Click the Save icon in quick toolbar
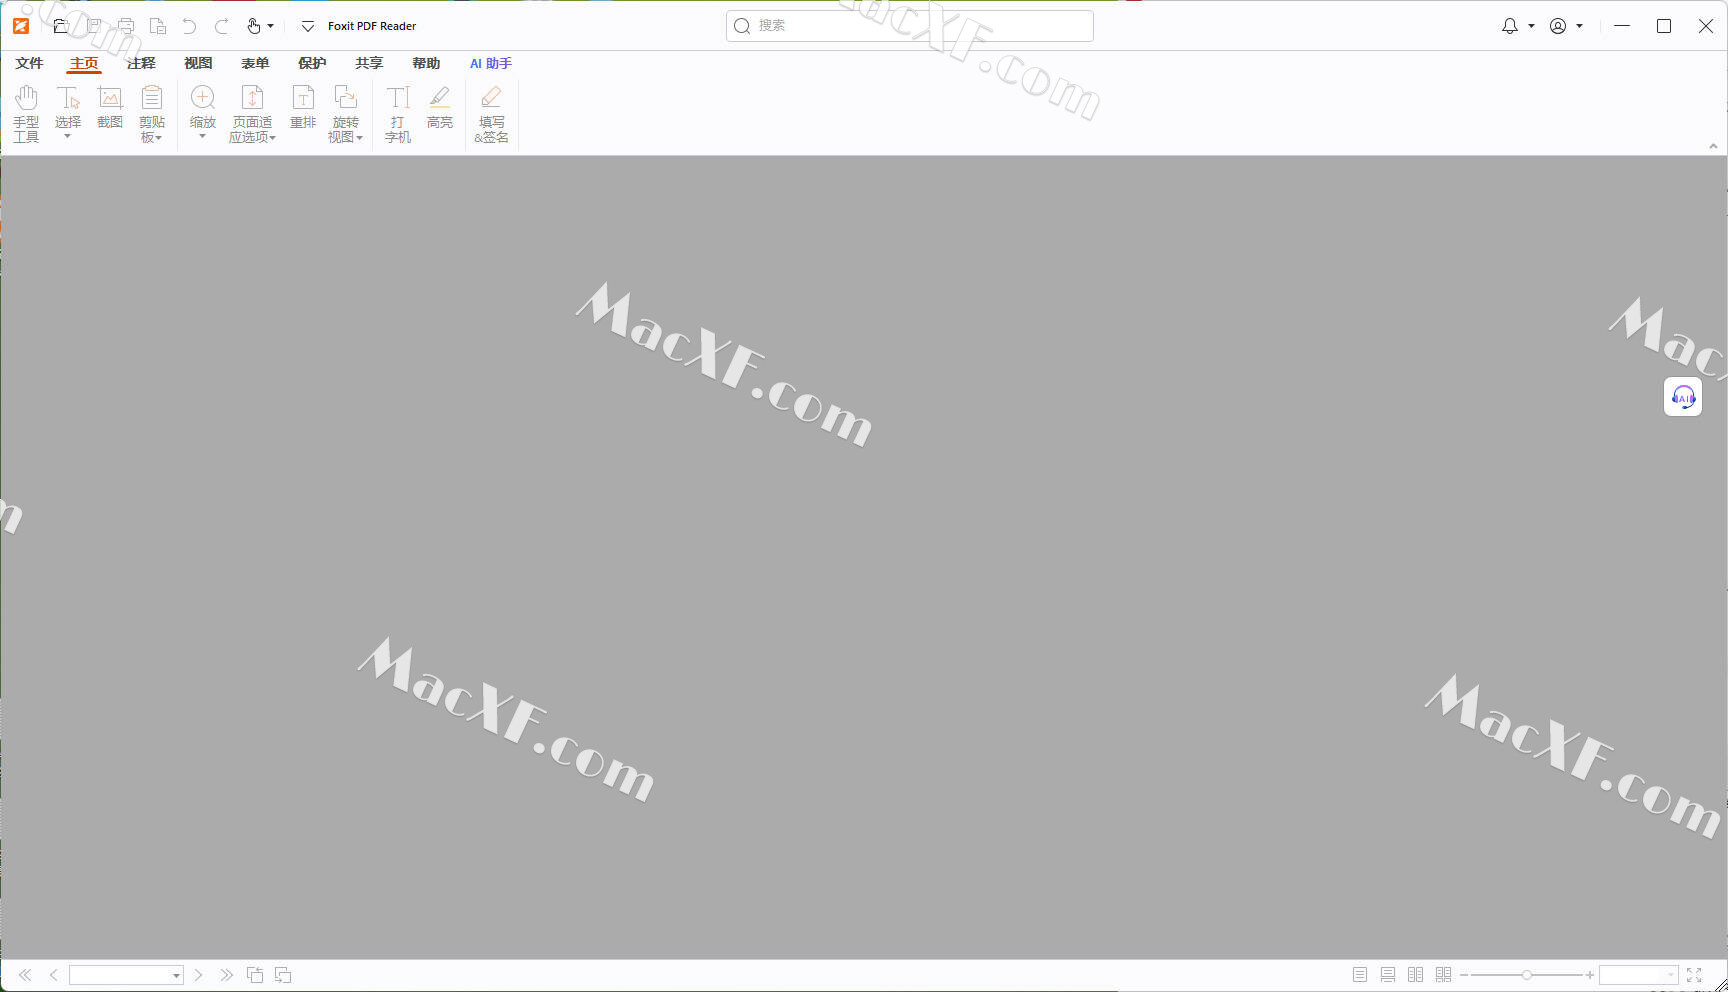Image resolution: width=1728 pixels, height=992 pixels. click(x=94, y=26)
